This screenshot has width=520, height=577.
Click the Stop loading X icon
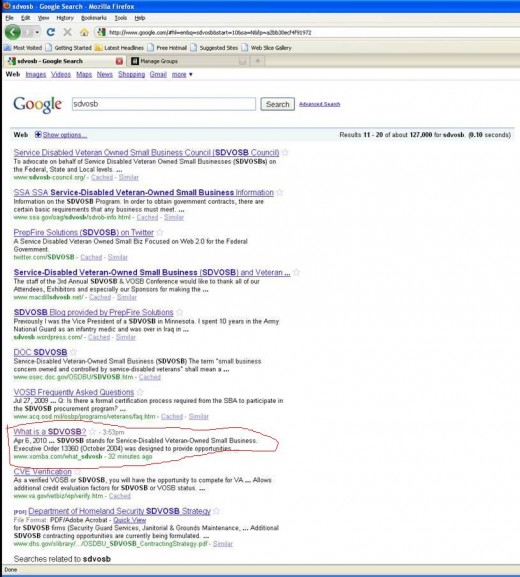(67, 32)
